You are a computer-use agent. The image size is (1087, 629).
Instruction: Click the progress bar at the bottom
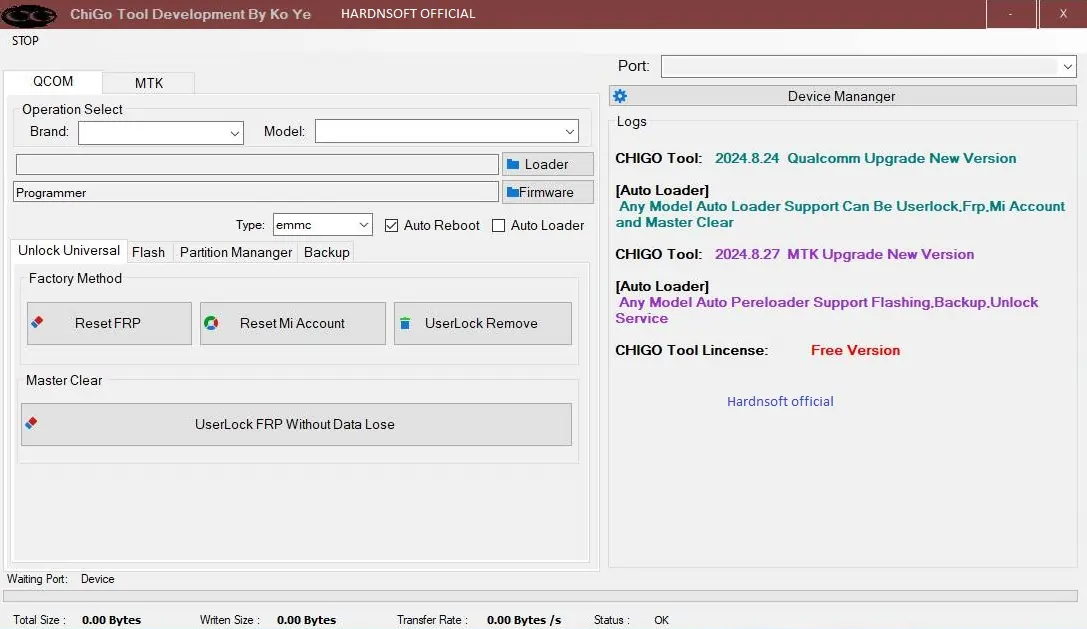(x=541, y=596)
